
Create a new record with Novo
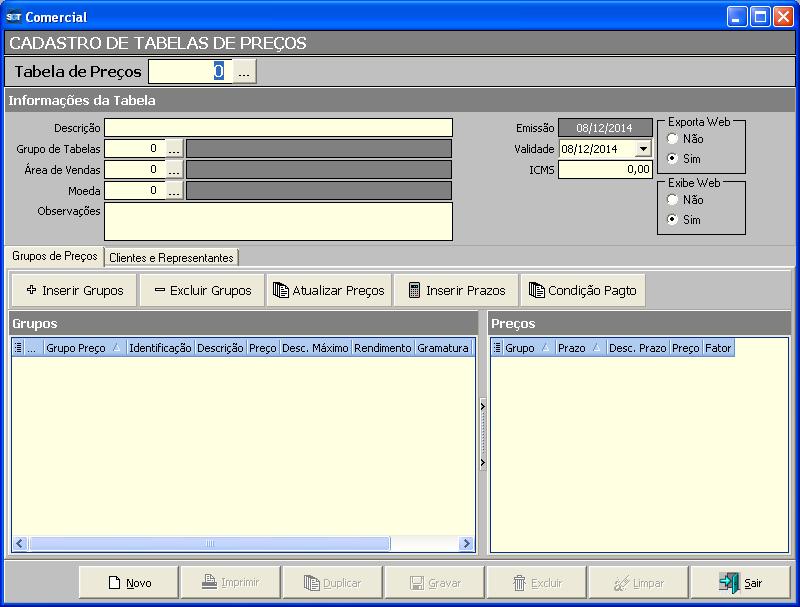129,583
